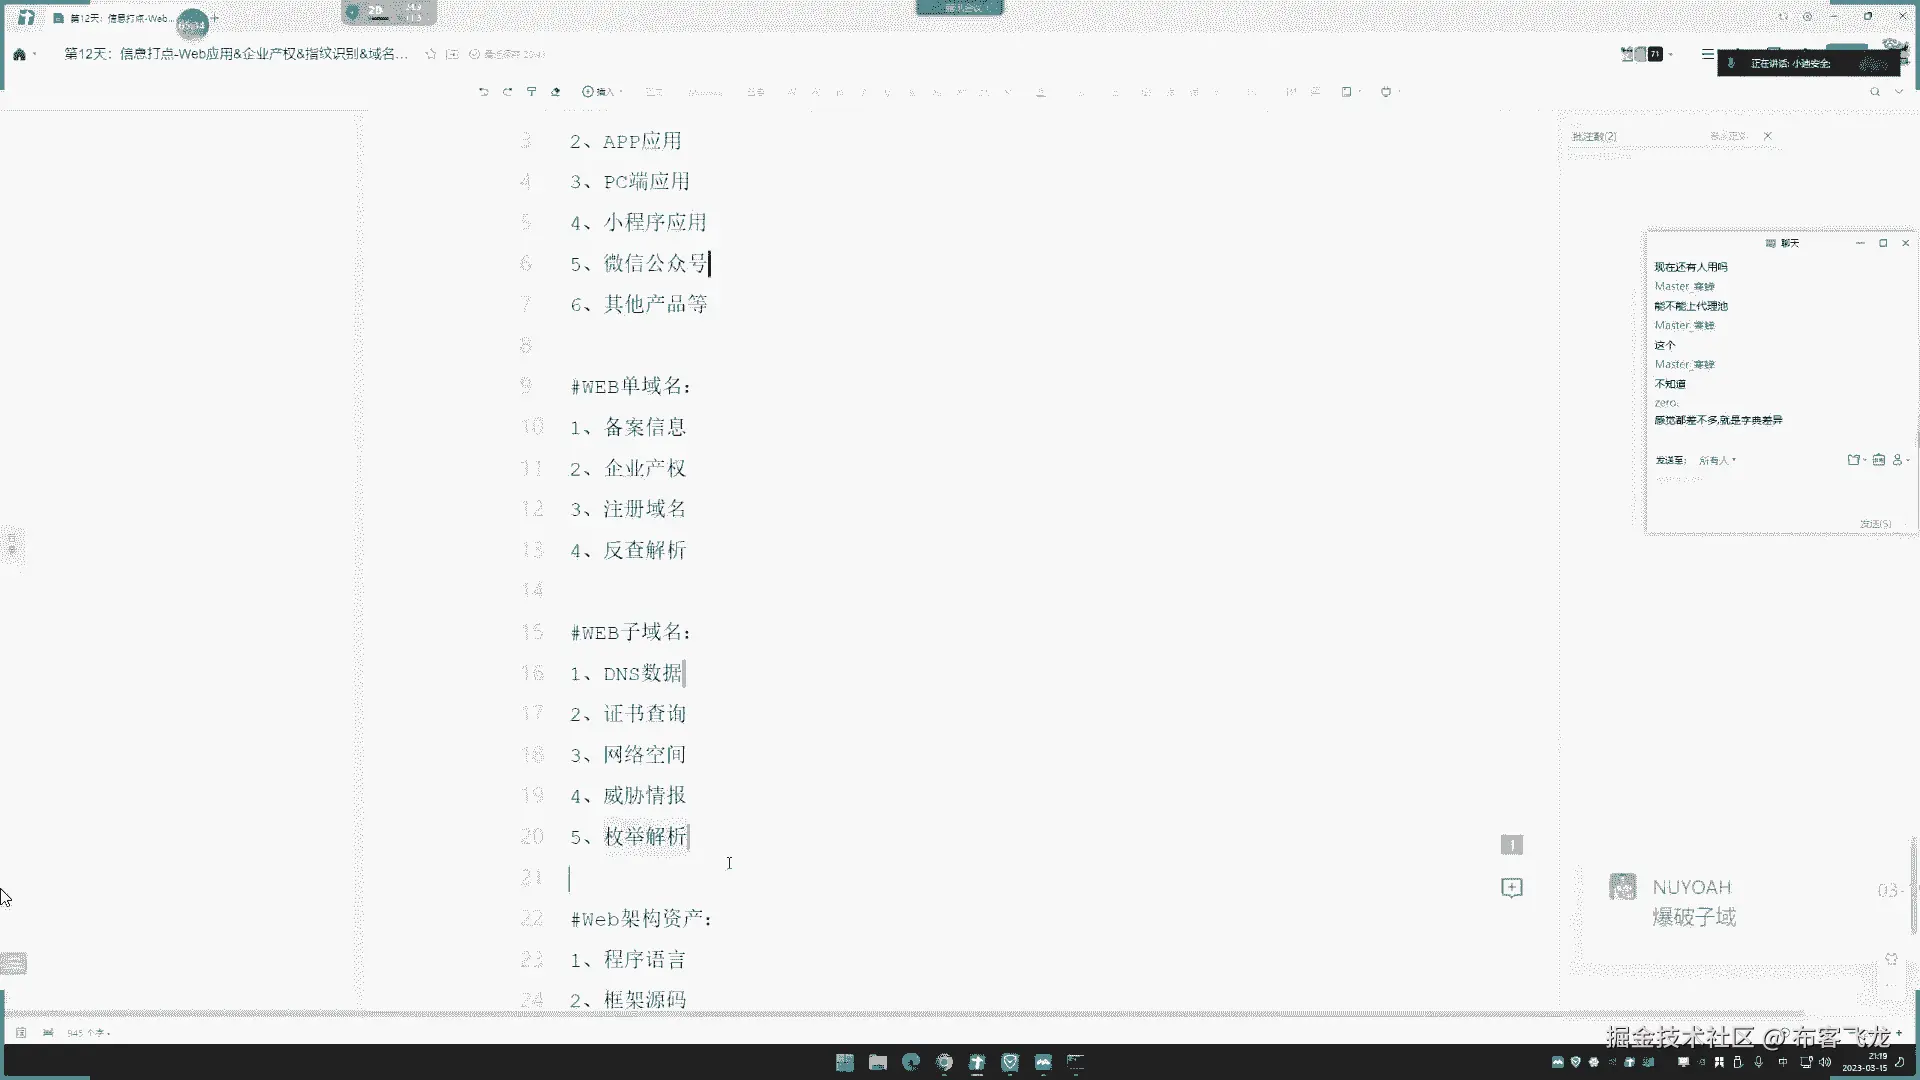Switch to the 第12天 document tab
Screen dimensions: 1920x1080
pyautogui.click(x=115, y=18)
